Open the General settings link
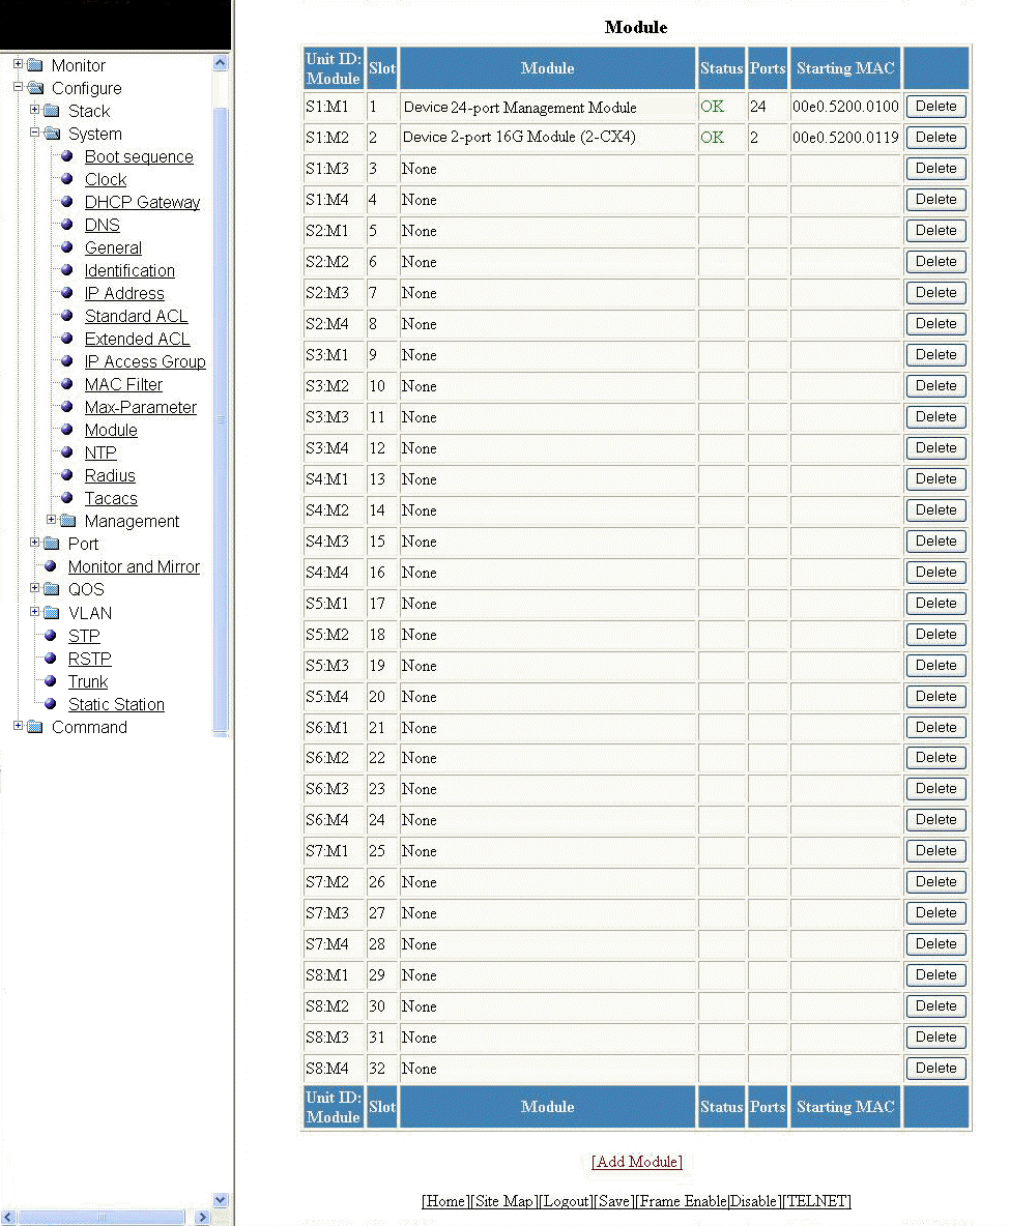 point(113,248)
